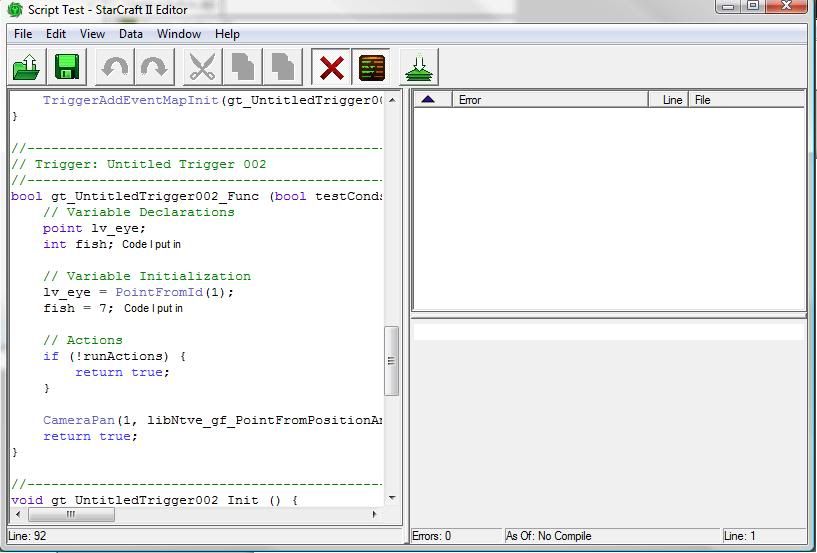Image resolution: width=817 pixels, height=553 pixels.
Task: Open the Window menu
Action: (x=179, y=34)
